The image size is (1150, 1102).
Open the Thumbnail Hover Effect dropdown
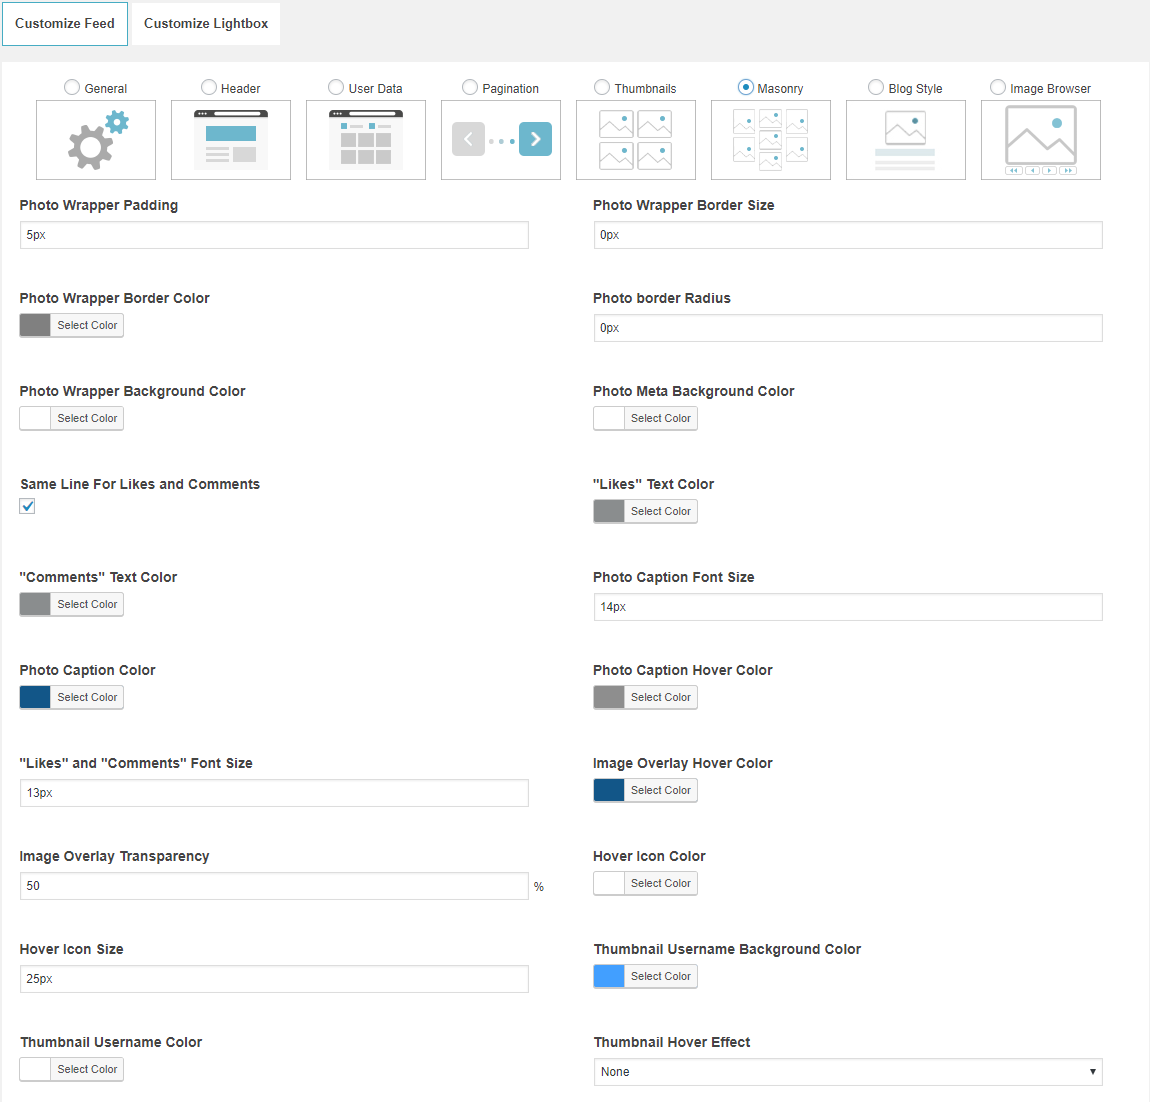tap(848, 1072)
